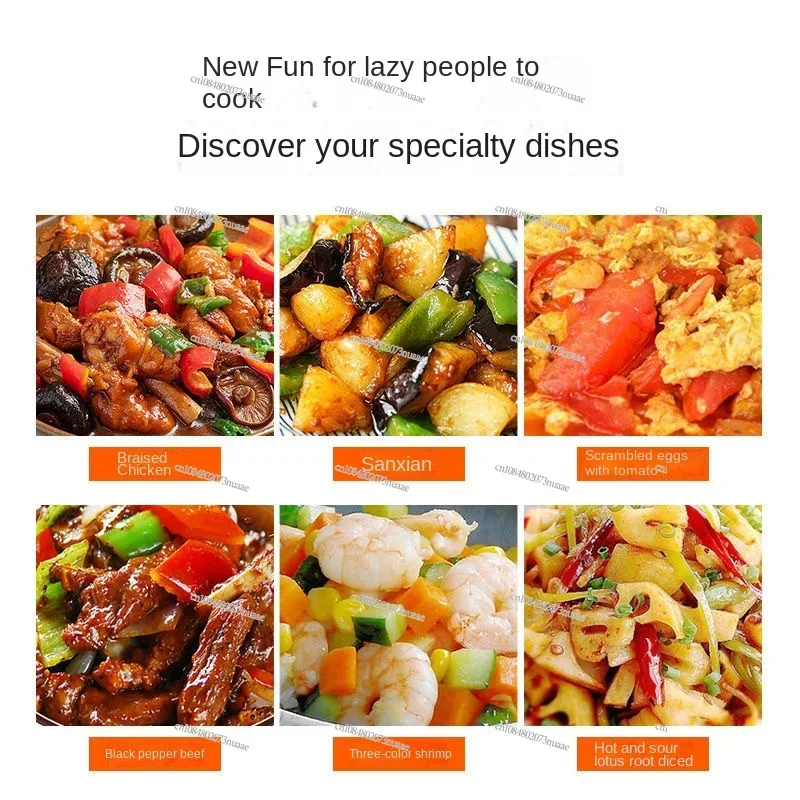Click the 'Discover your specialty dishes' heading
Image resolution: width=800 pixels, height=800 pixels.
point(398,146)
